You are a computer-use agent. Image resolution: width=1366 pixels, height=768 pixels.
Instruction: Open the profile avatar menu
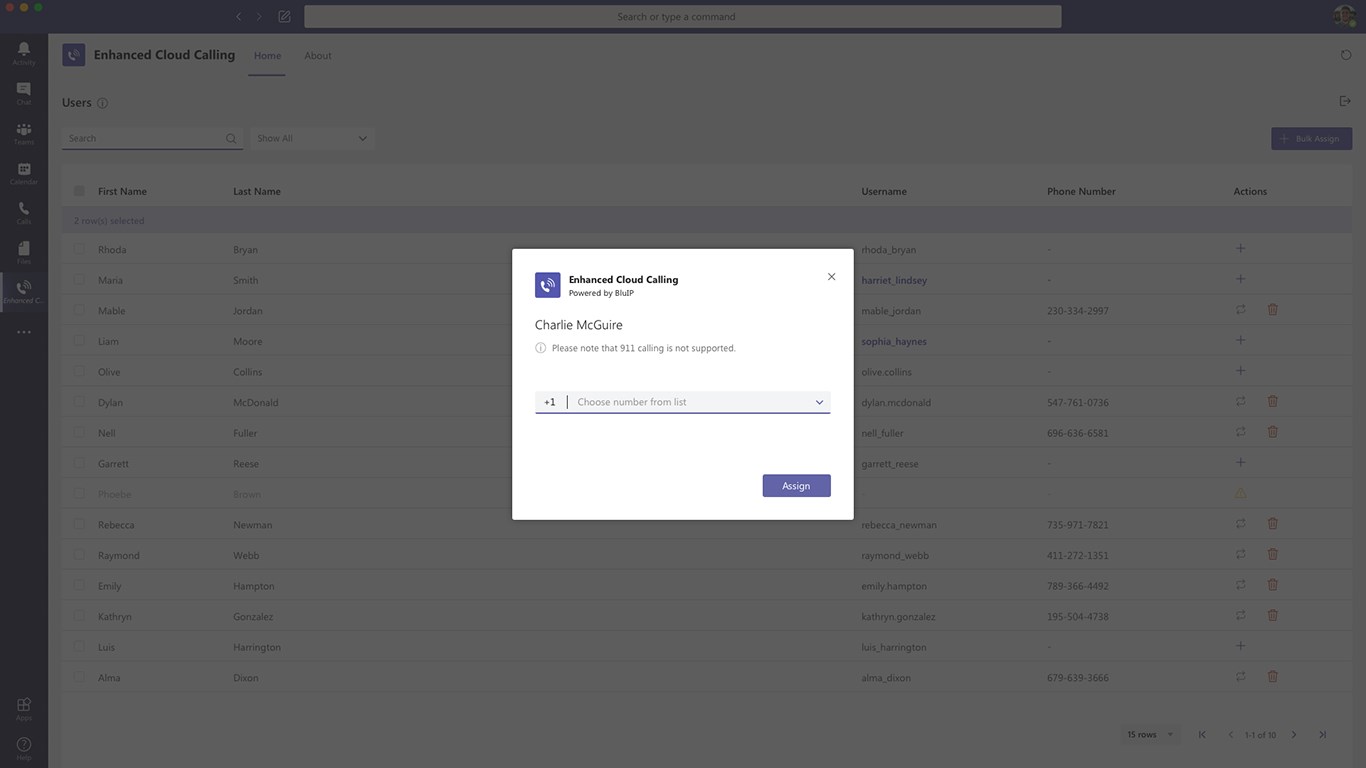[1344, 16]
